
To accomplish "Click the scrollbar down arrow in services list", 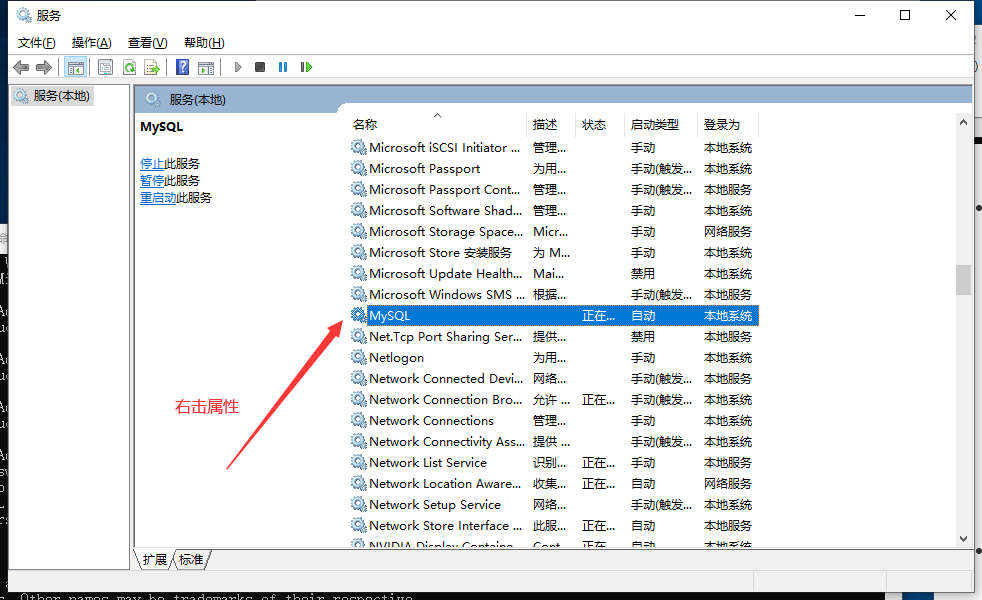I will [x=963, y=538].
